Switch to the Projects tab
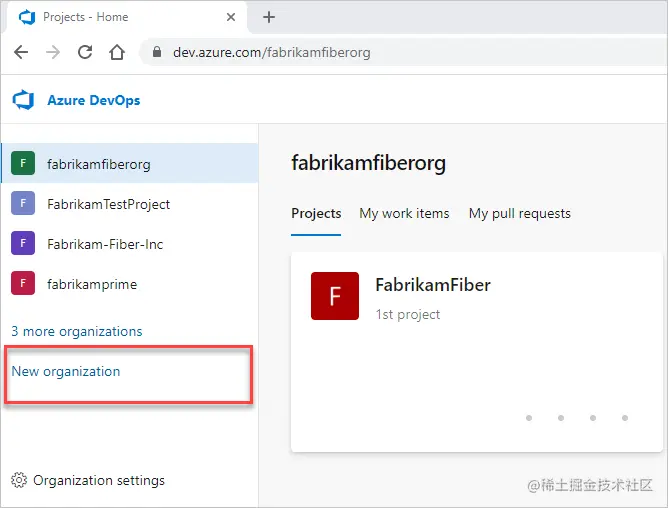 316,213
